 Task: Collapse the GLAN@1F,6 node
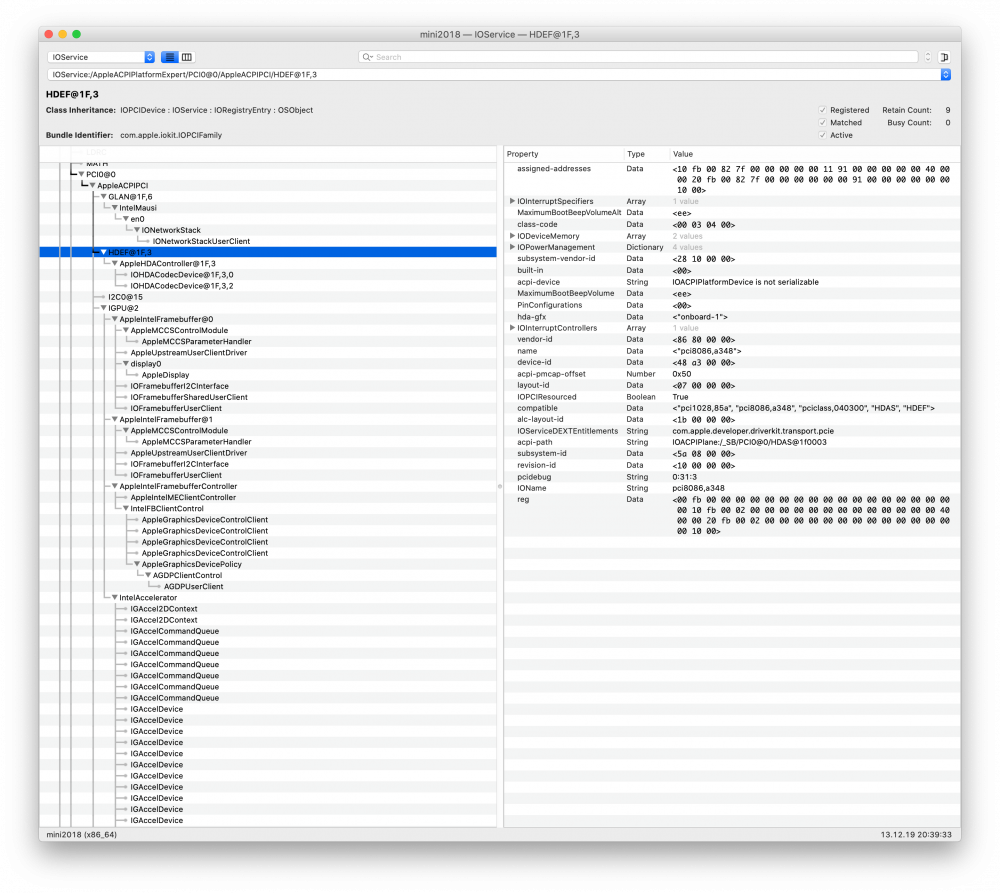[103, 196]
